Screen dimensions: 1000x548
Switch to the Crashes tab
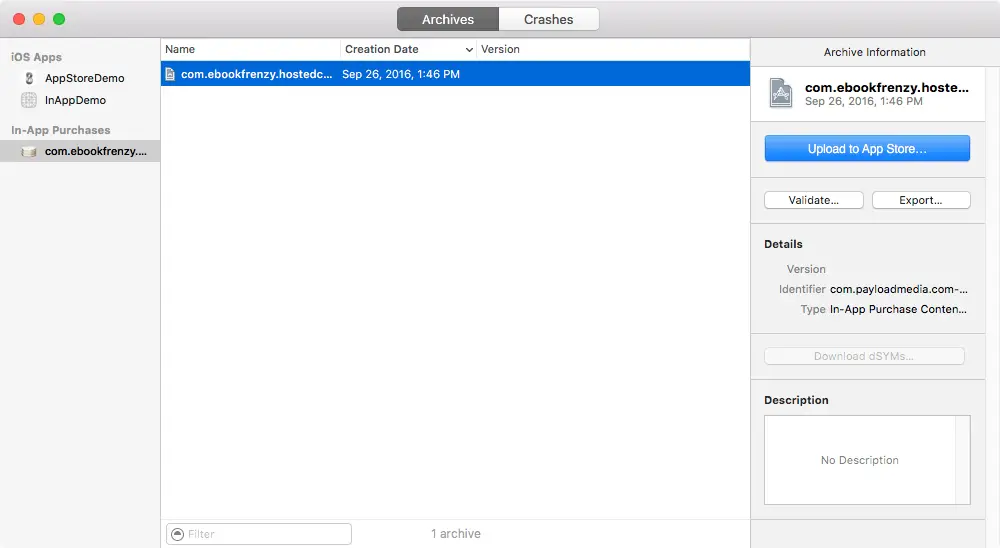(548, 19)
